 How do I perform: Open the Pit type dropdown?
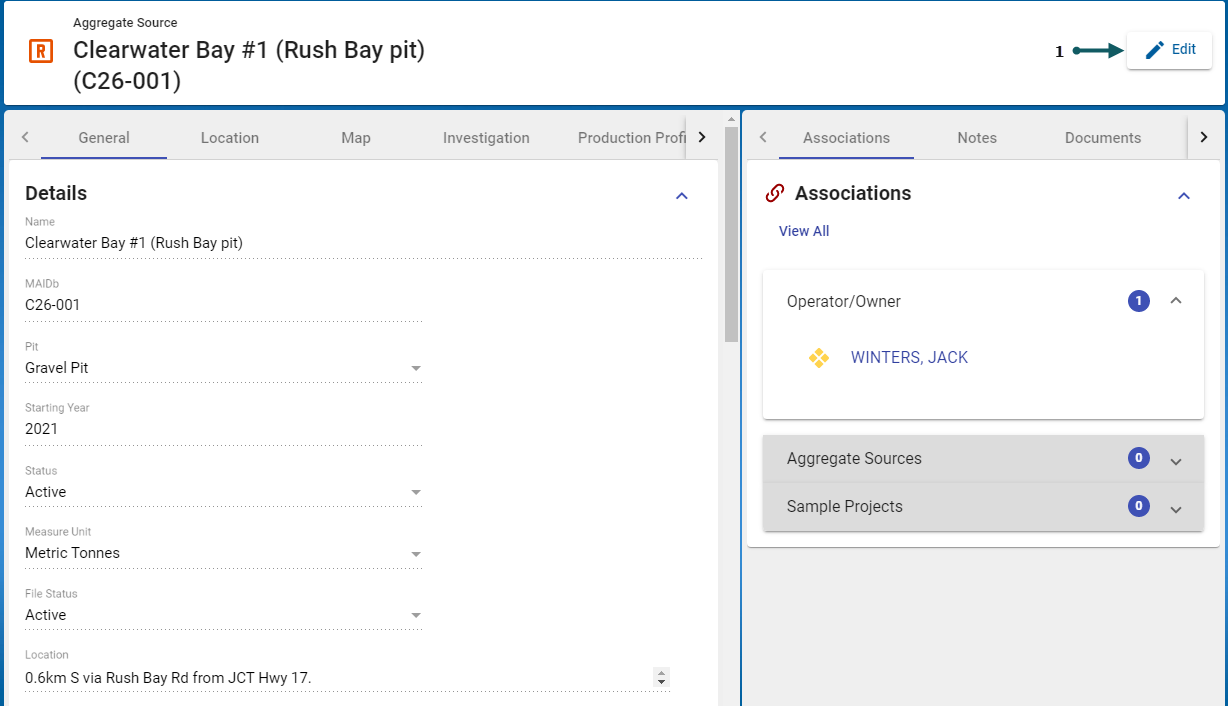(416, 369)
